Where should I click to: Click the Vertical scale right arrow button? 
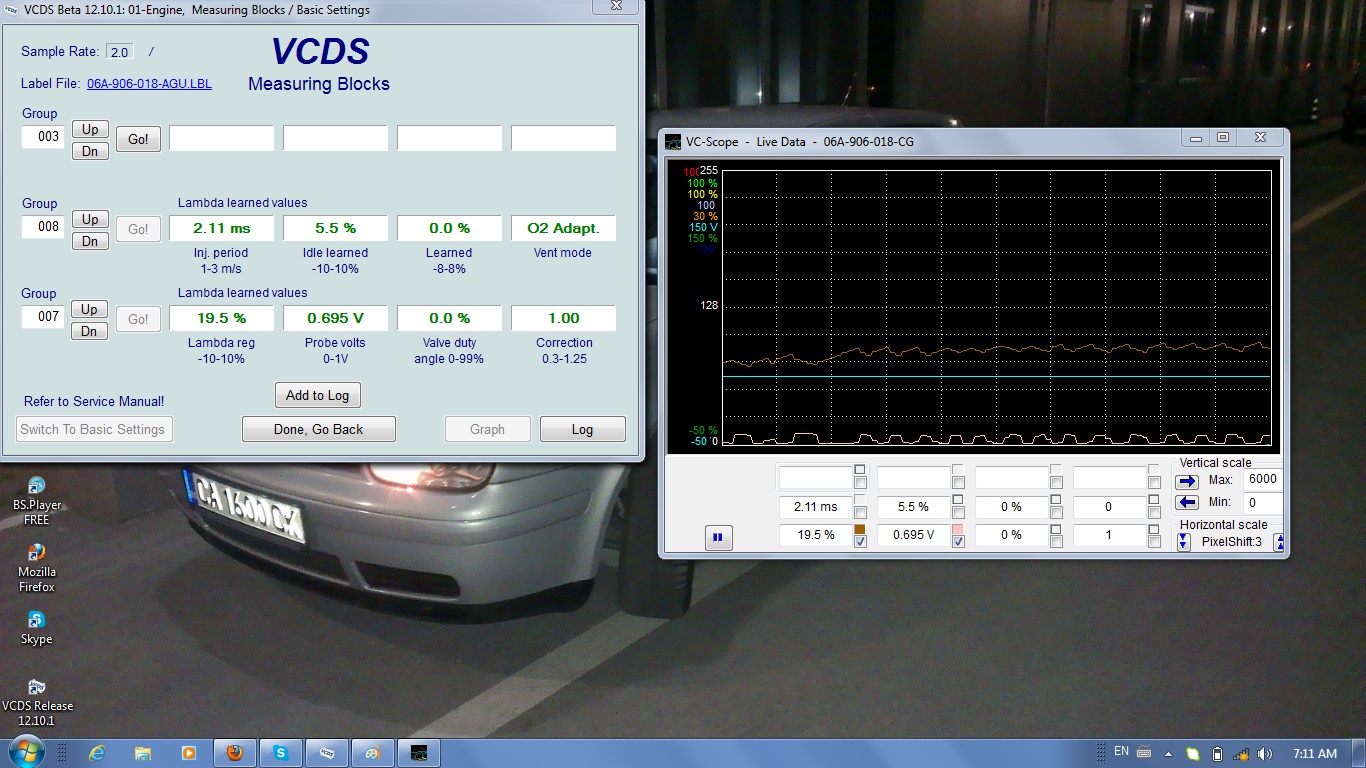[1187, 481]
